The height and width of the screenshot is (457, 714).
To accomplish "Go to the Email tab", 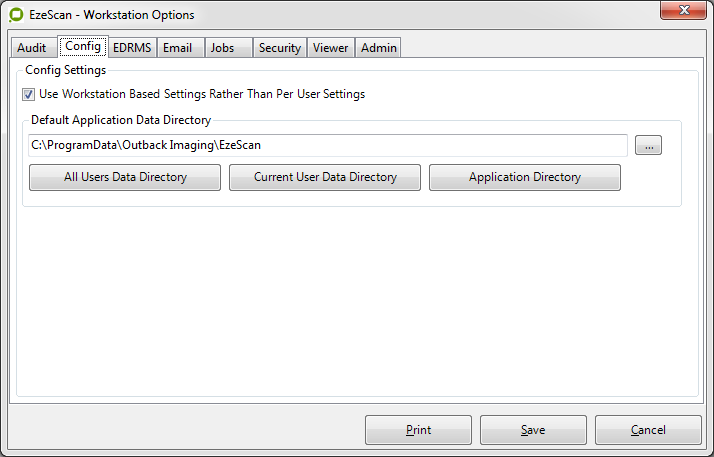I will pyautogui.click(x=180, y=48).
